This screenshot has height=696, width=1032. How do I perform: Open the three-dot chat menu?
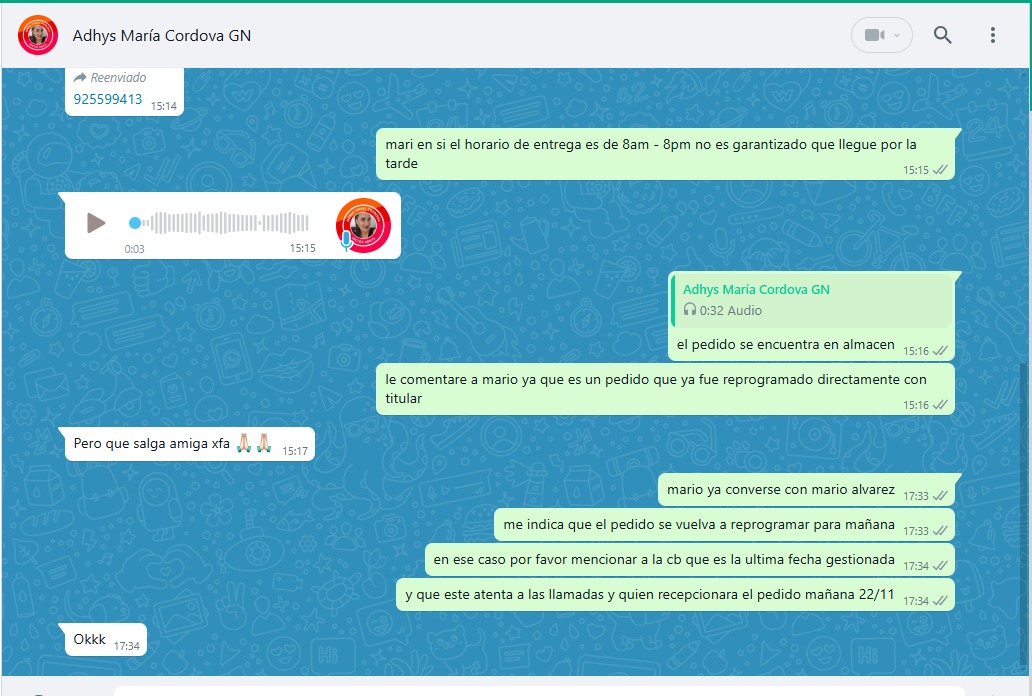[992, 35]
